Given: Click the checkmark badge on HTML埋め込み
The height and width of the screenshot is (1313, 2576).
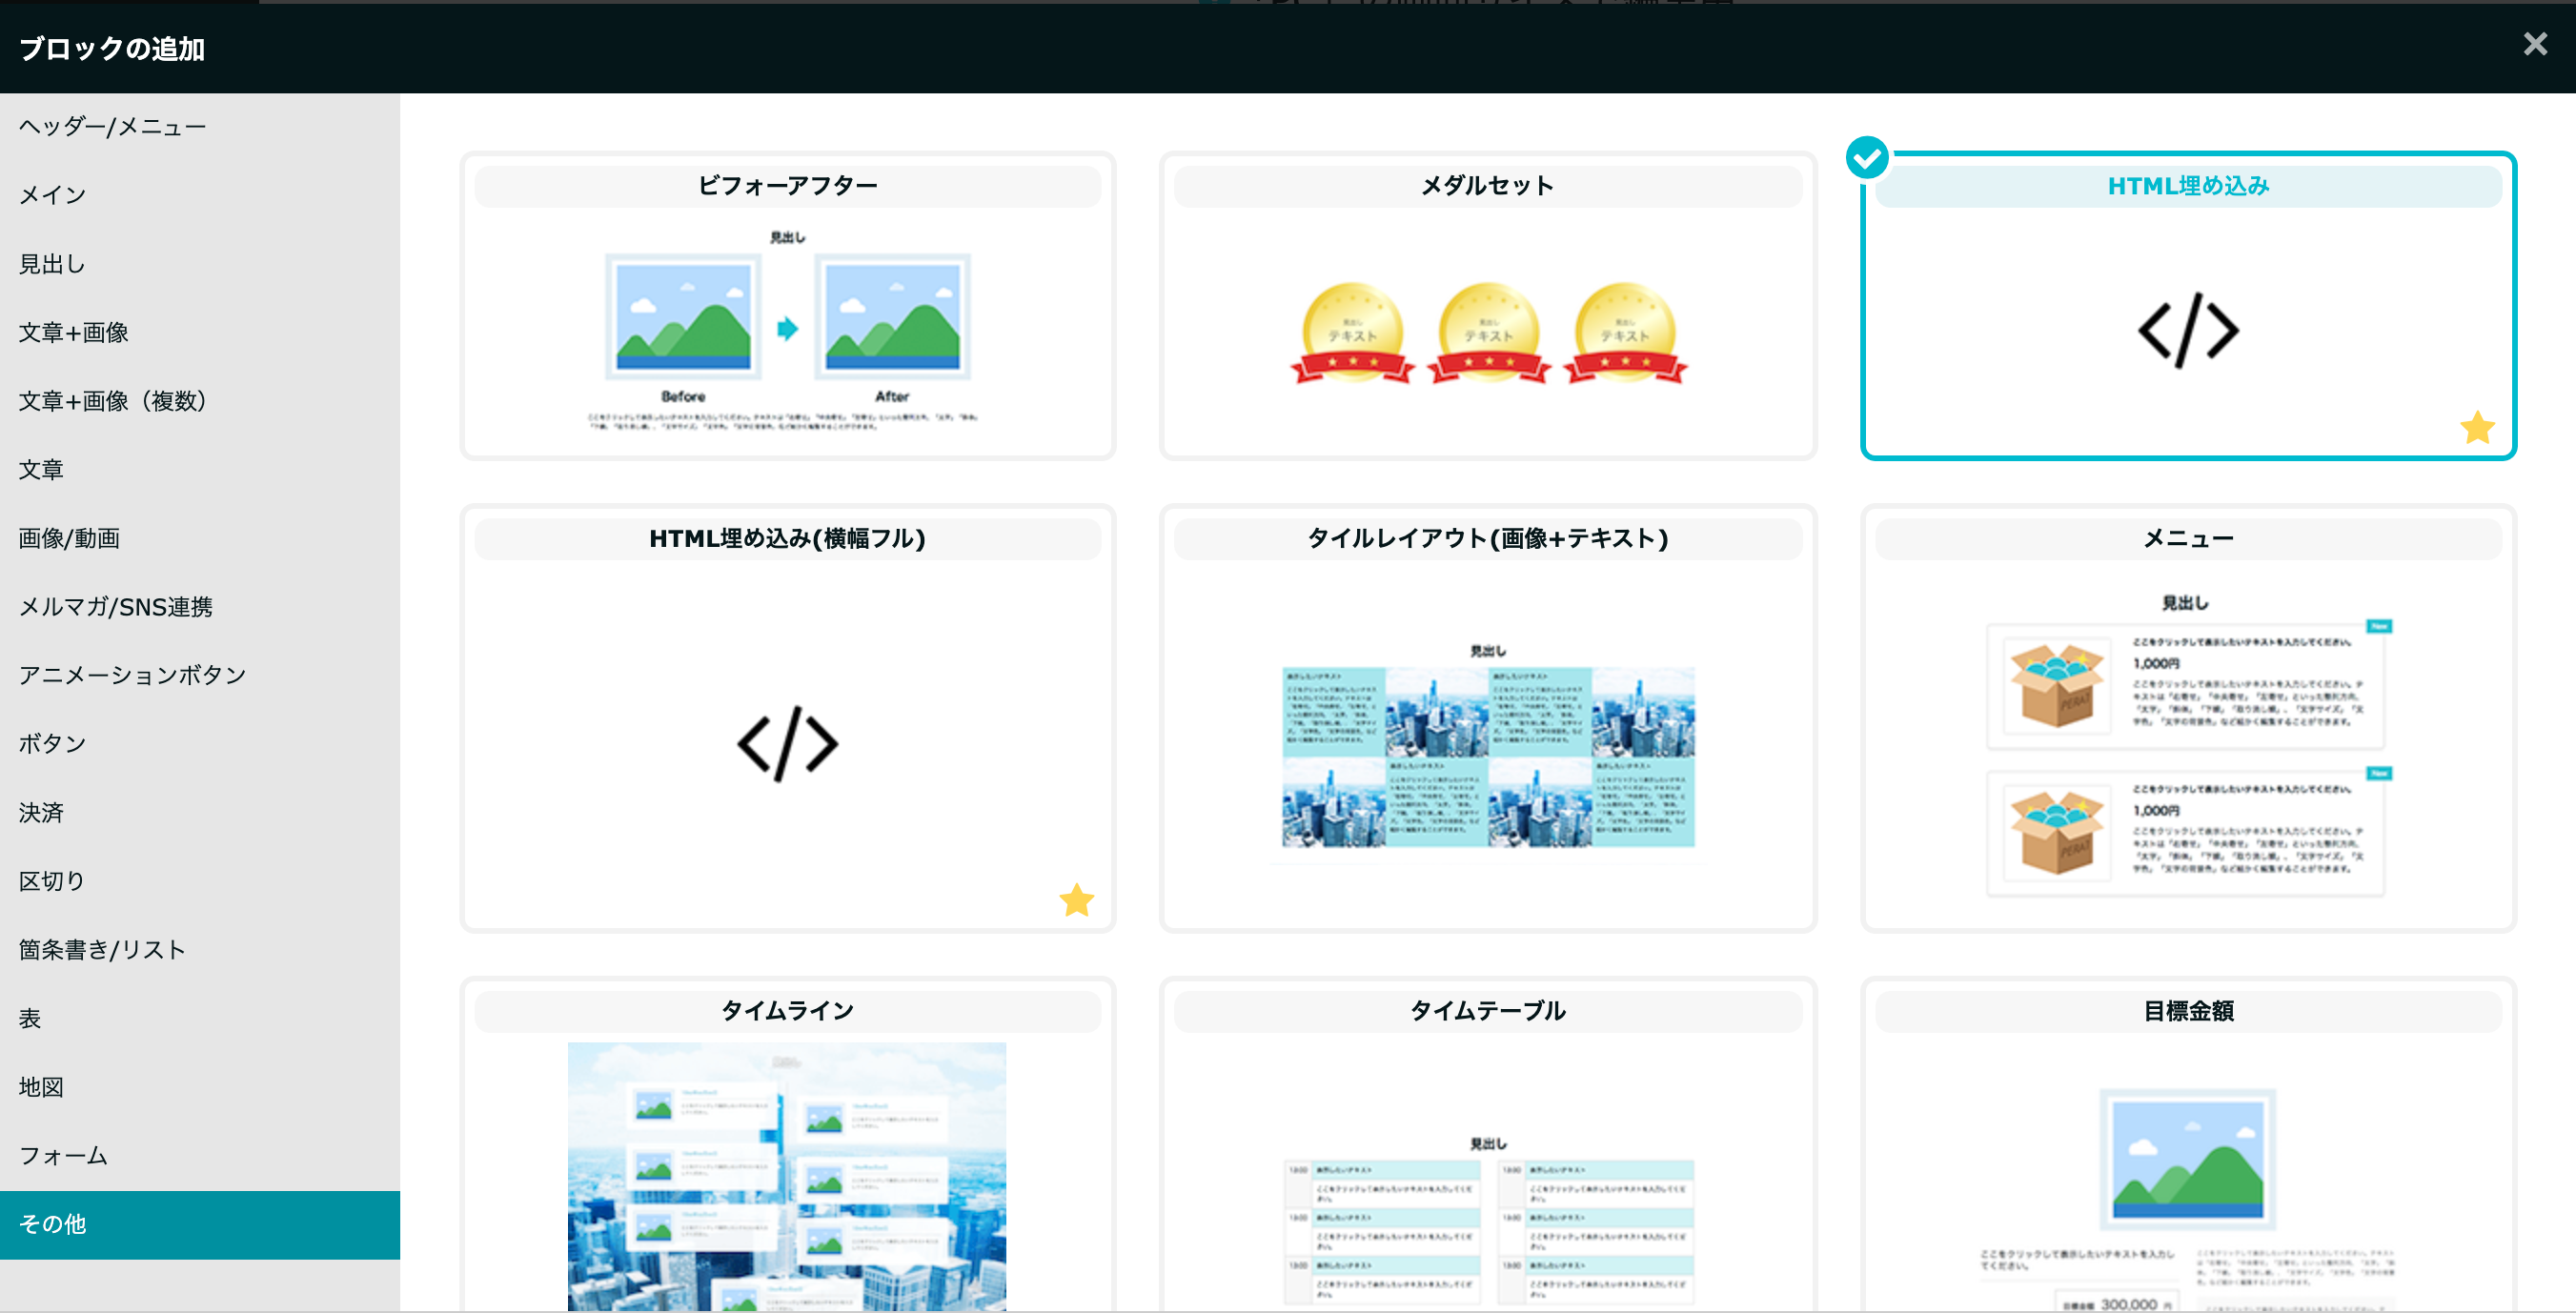Looking at the screenshot, I should coord(1866,157).
